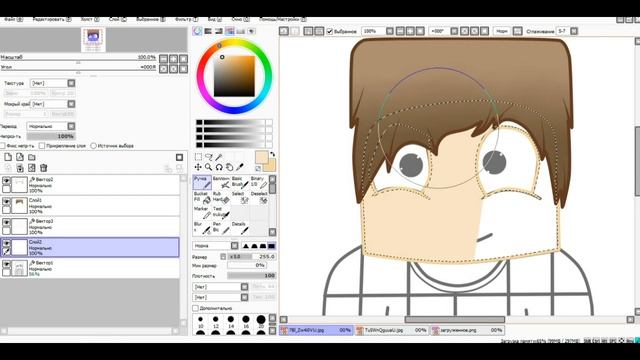Create a new raster layer

(8, 157)
